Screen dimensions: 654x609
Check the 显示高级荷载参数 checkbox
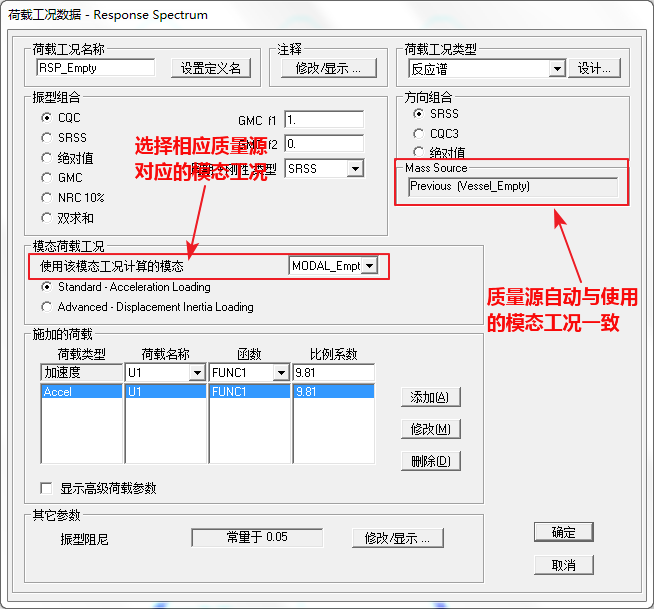(x=46, y=489)
